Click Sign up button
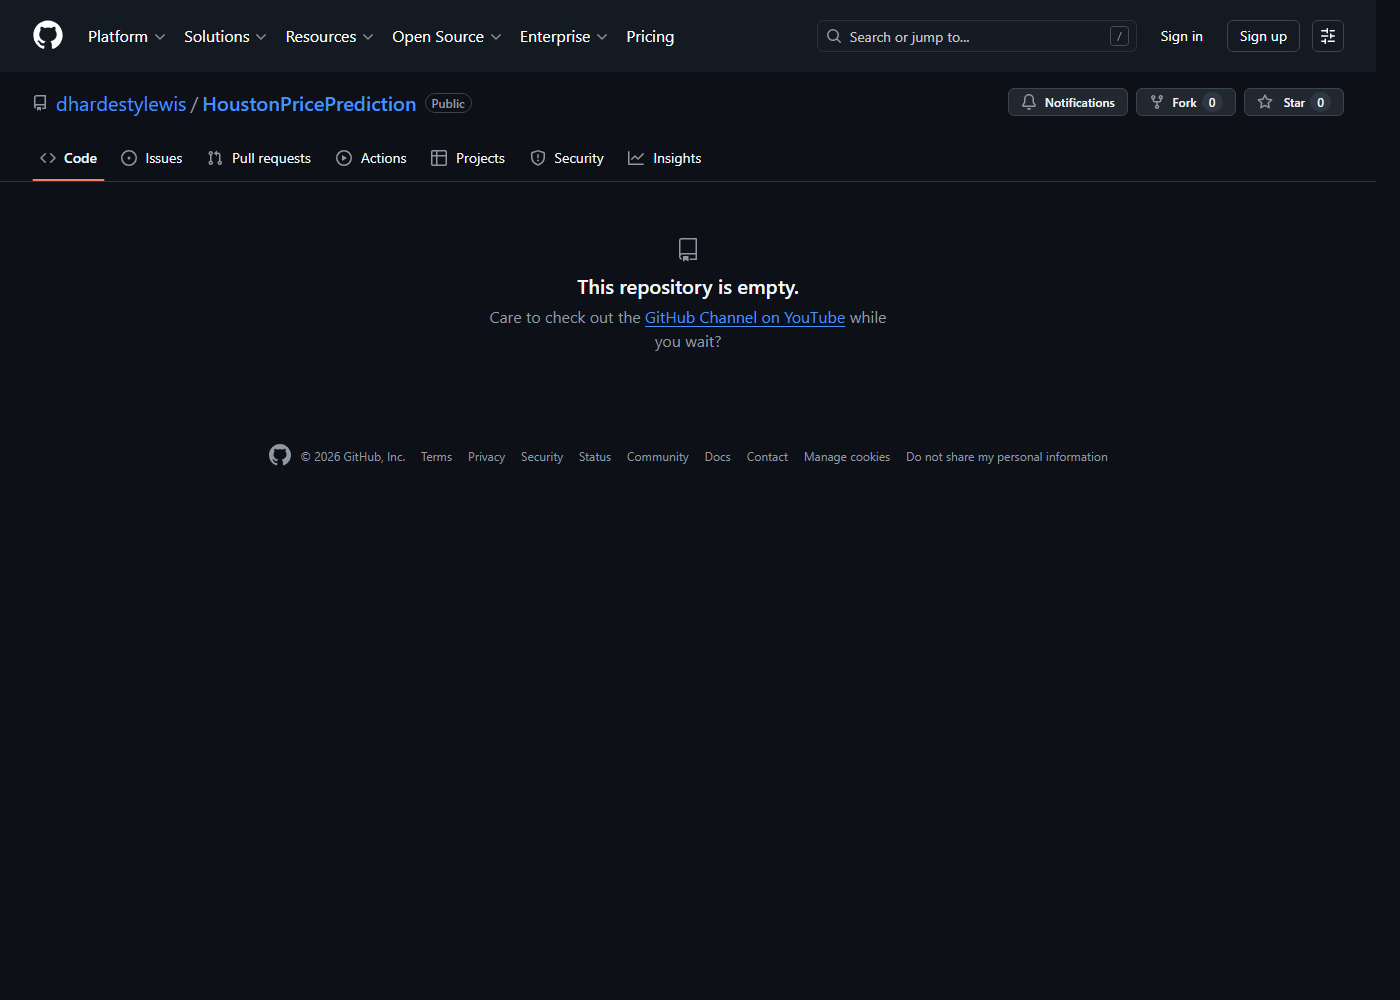The width and height of the screenshot is (1400, 1000). pyautogui.click(x=1262, y=36)
